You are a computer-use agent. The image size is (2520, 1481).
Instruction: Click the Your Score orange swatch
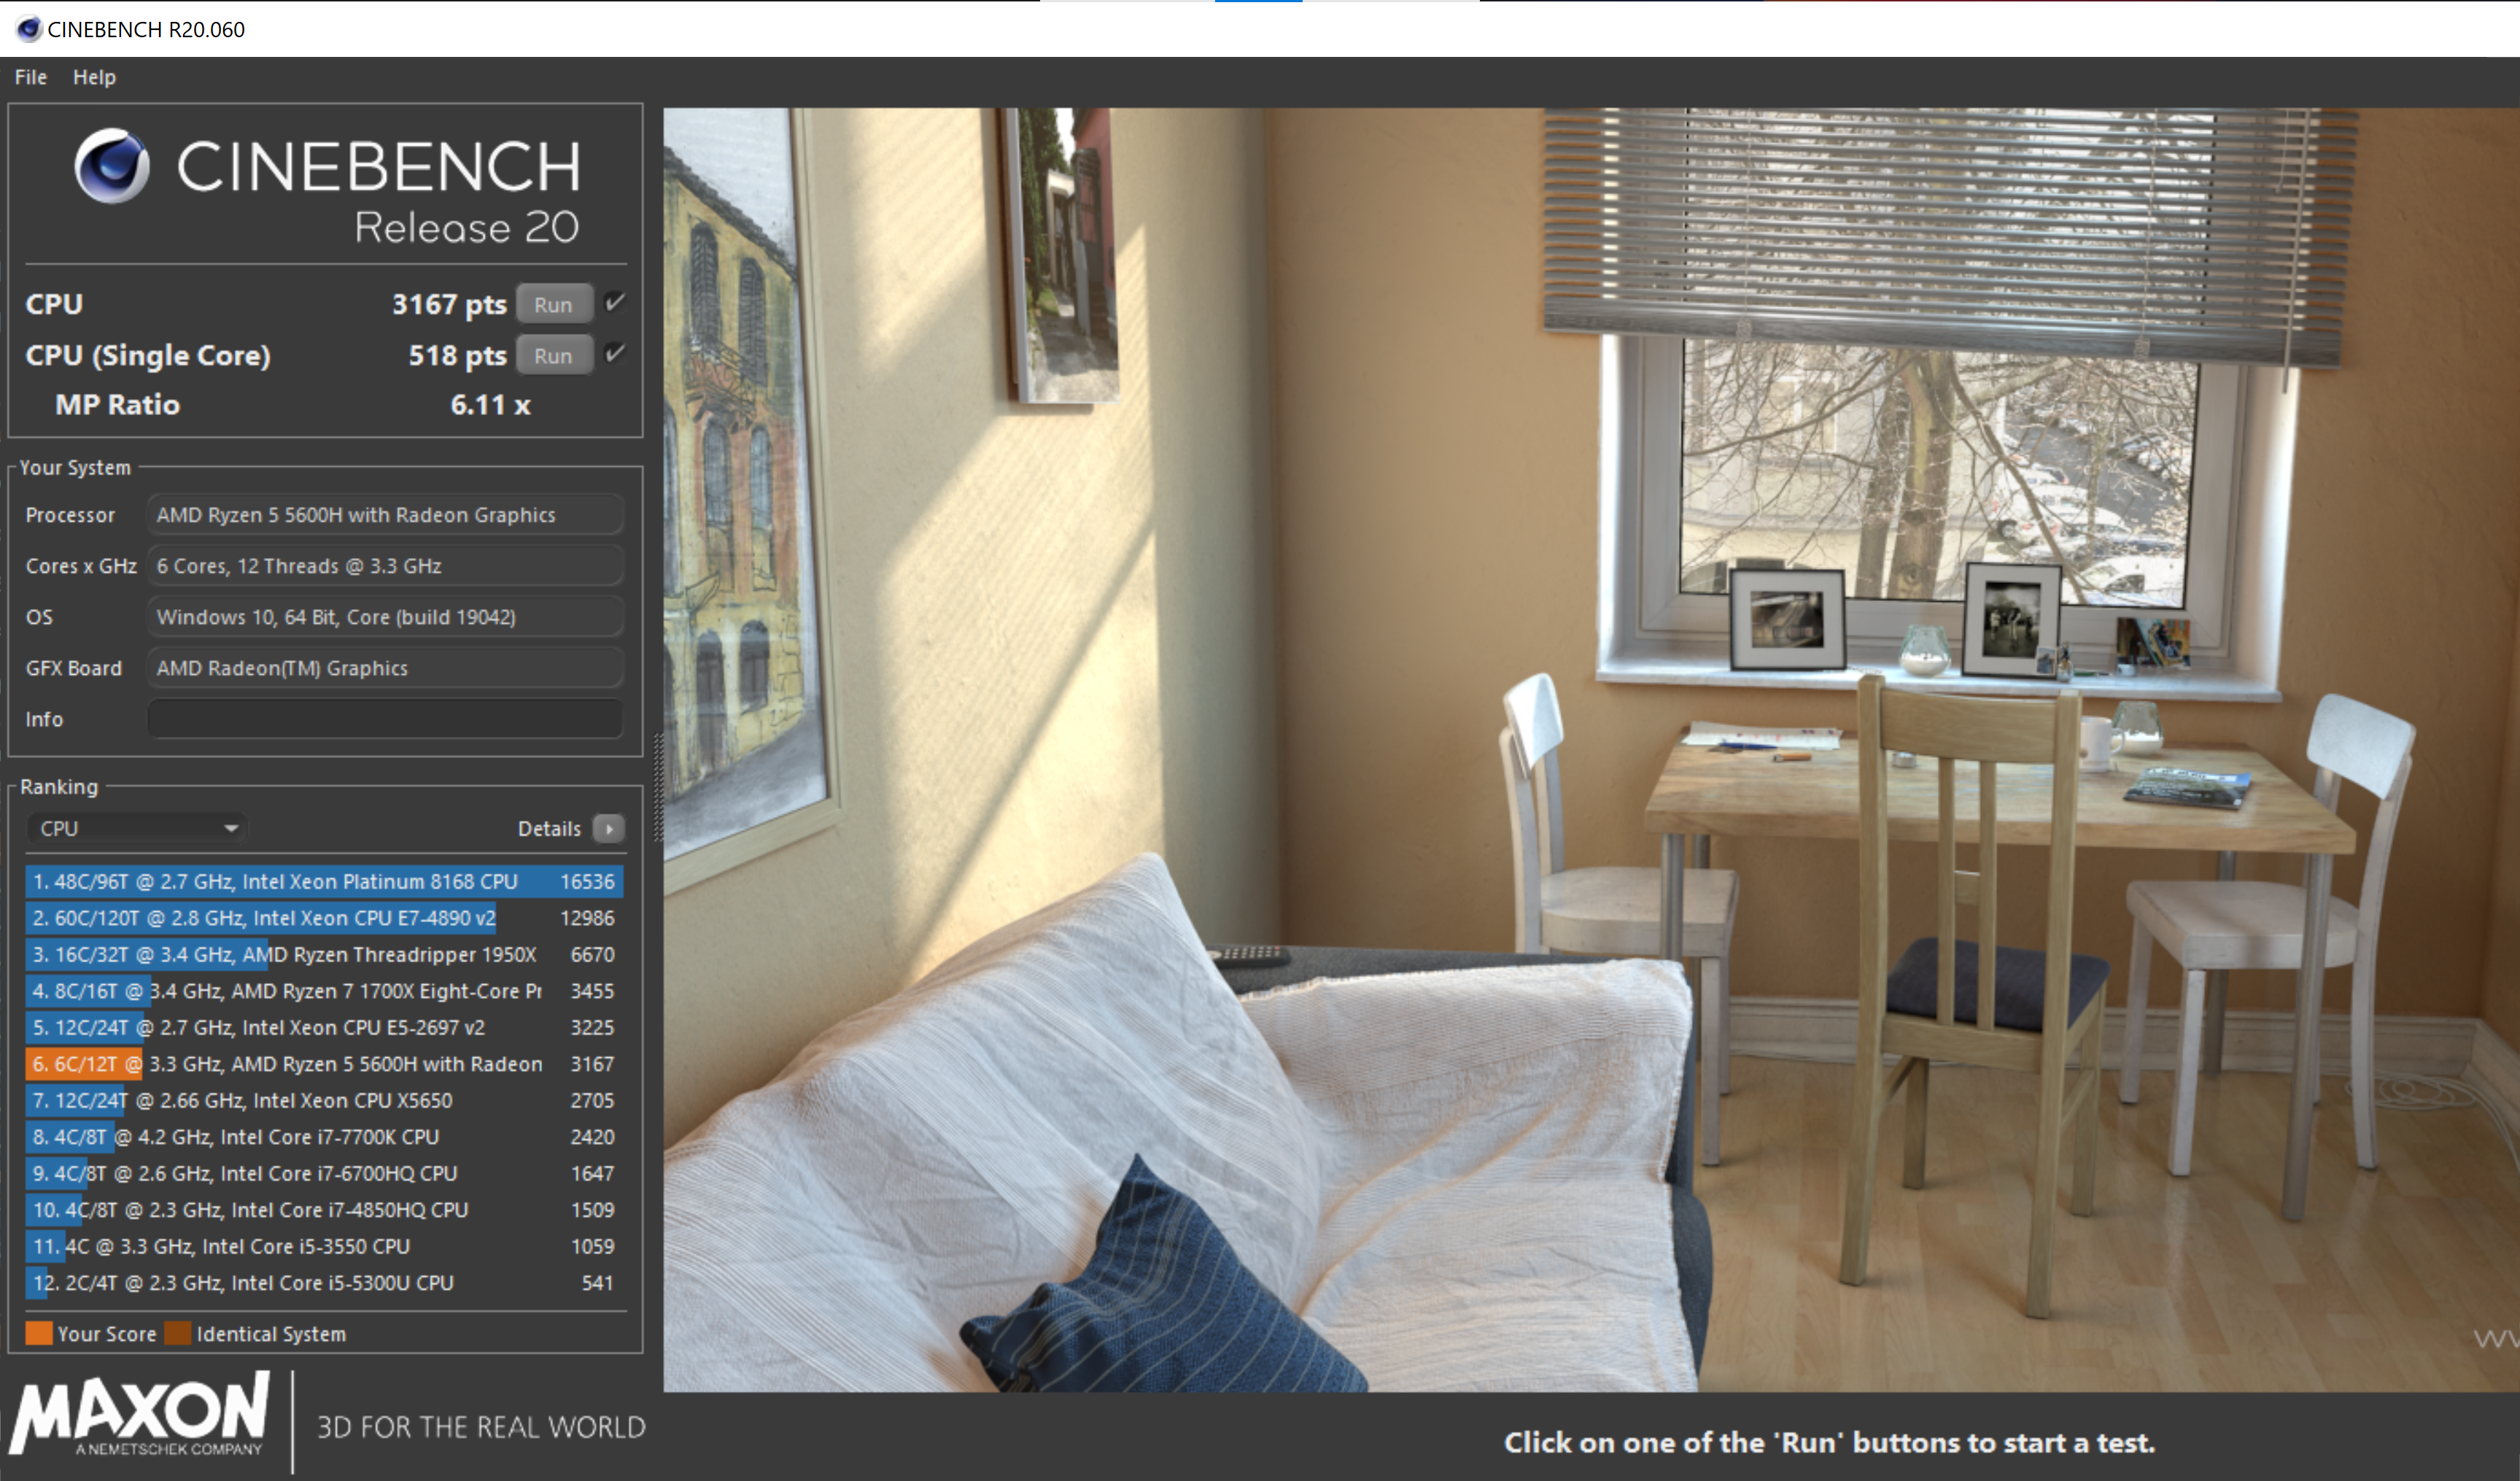click(x=39, y=1333)
